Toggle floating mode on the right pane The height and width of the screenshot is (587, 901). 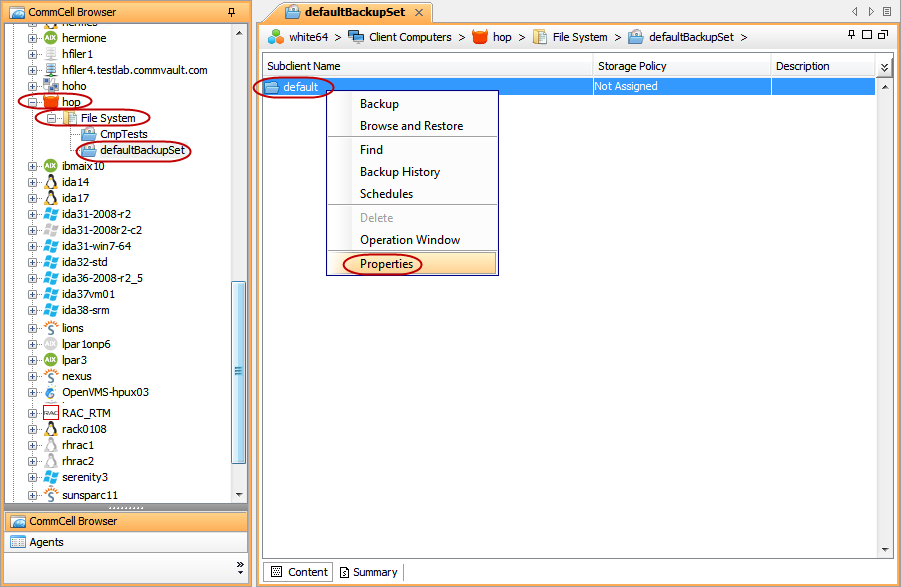[883, 34]
